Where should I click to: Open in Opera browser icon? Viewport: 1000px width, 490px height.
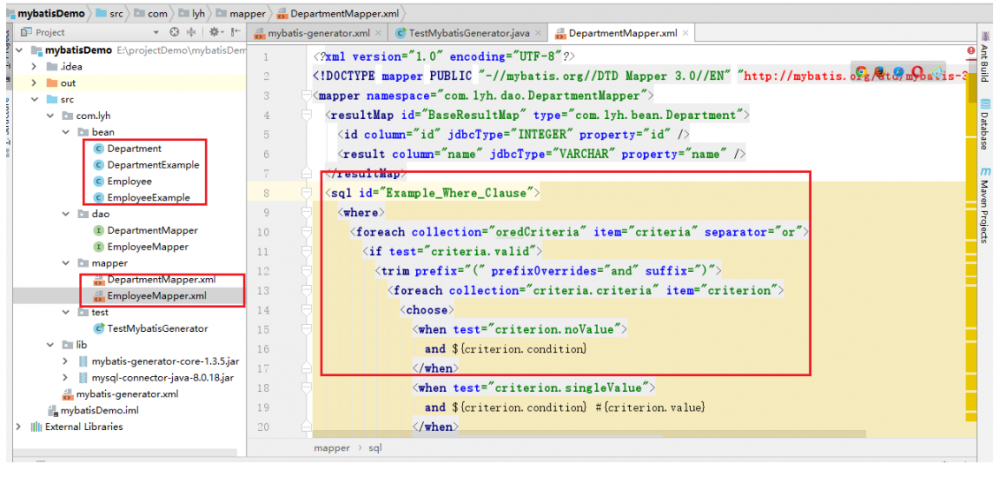[x=917, y=73]
